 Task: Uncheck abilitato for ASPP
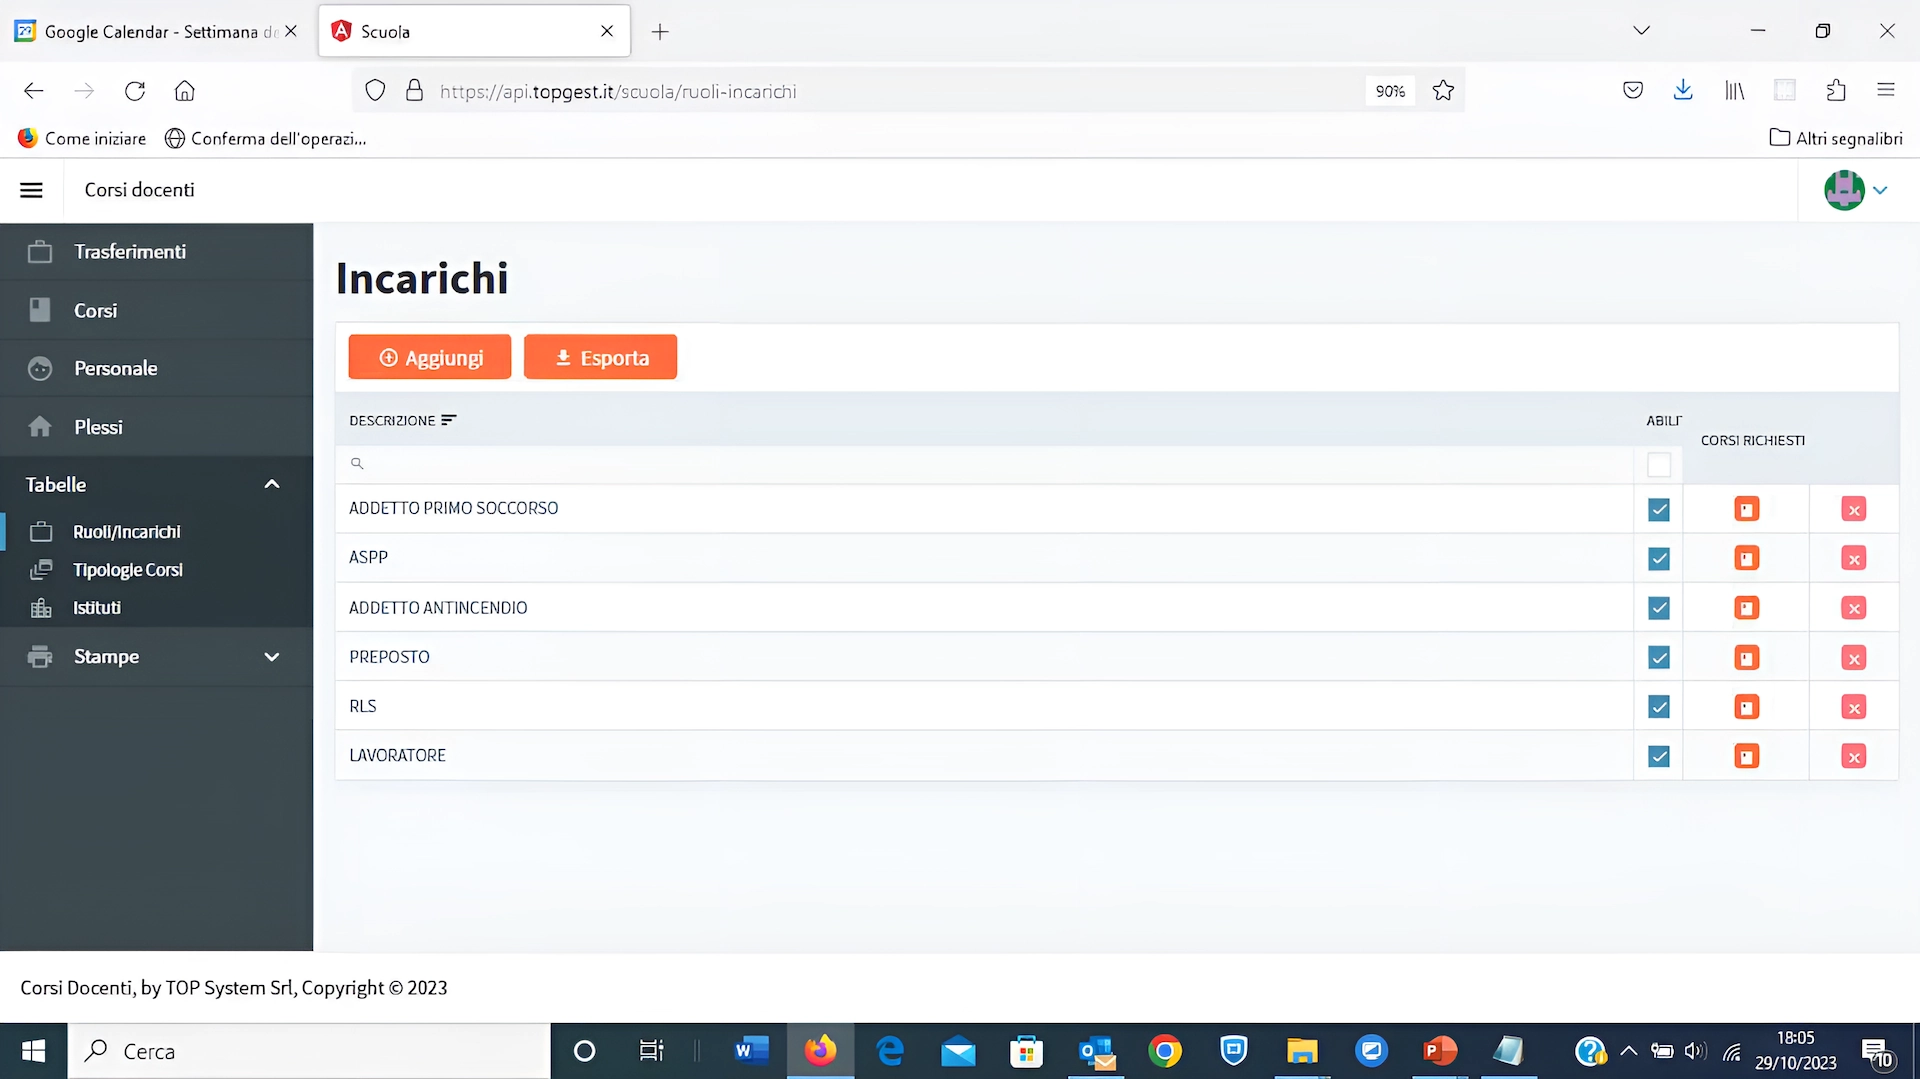click(1658, 558)
